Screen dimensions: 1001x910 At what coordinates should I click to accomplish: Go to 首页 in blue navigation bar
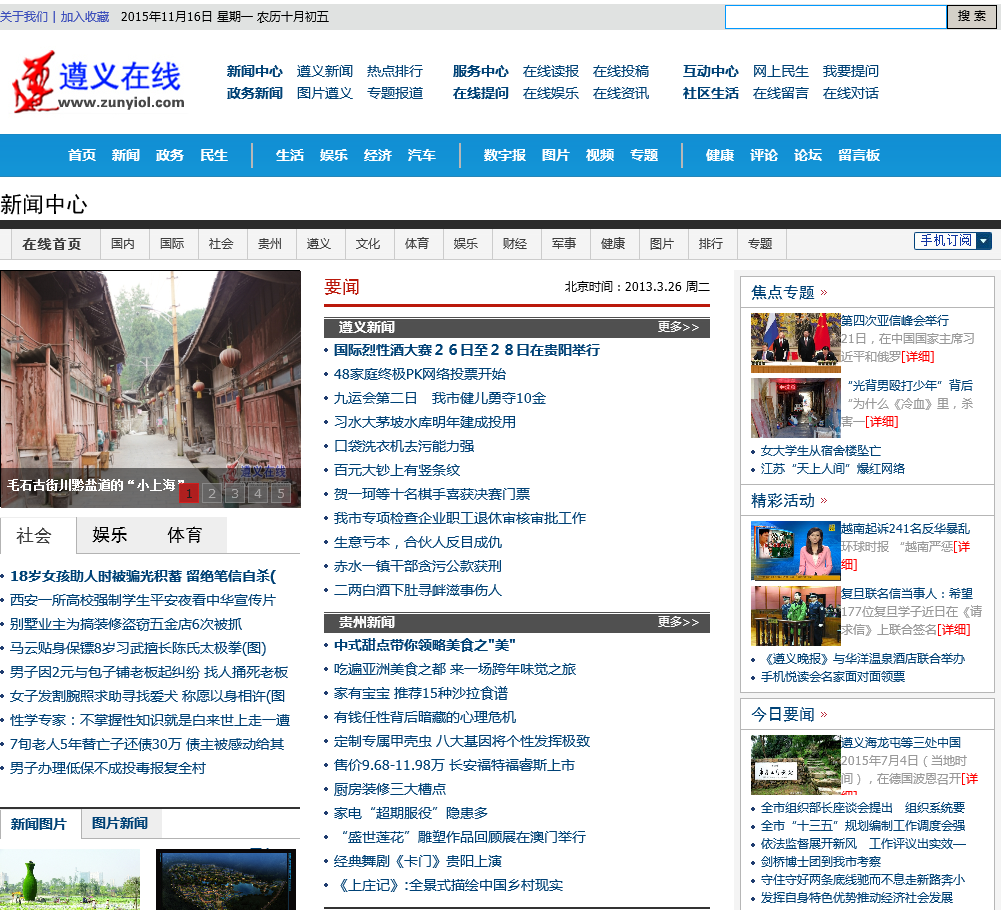pyautogui.click(x=82, y=155)
